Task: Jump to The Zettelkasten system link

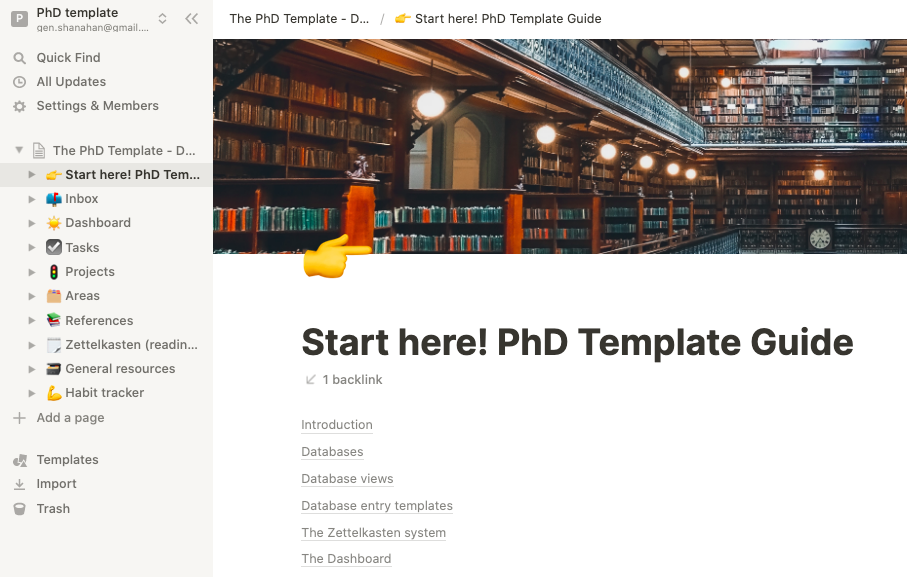Action: [x=373, y=533]
